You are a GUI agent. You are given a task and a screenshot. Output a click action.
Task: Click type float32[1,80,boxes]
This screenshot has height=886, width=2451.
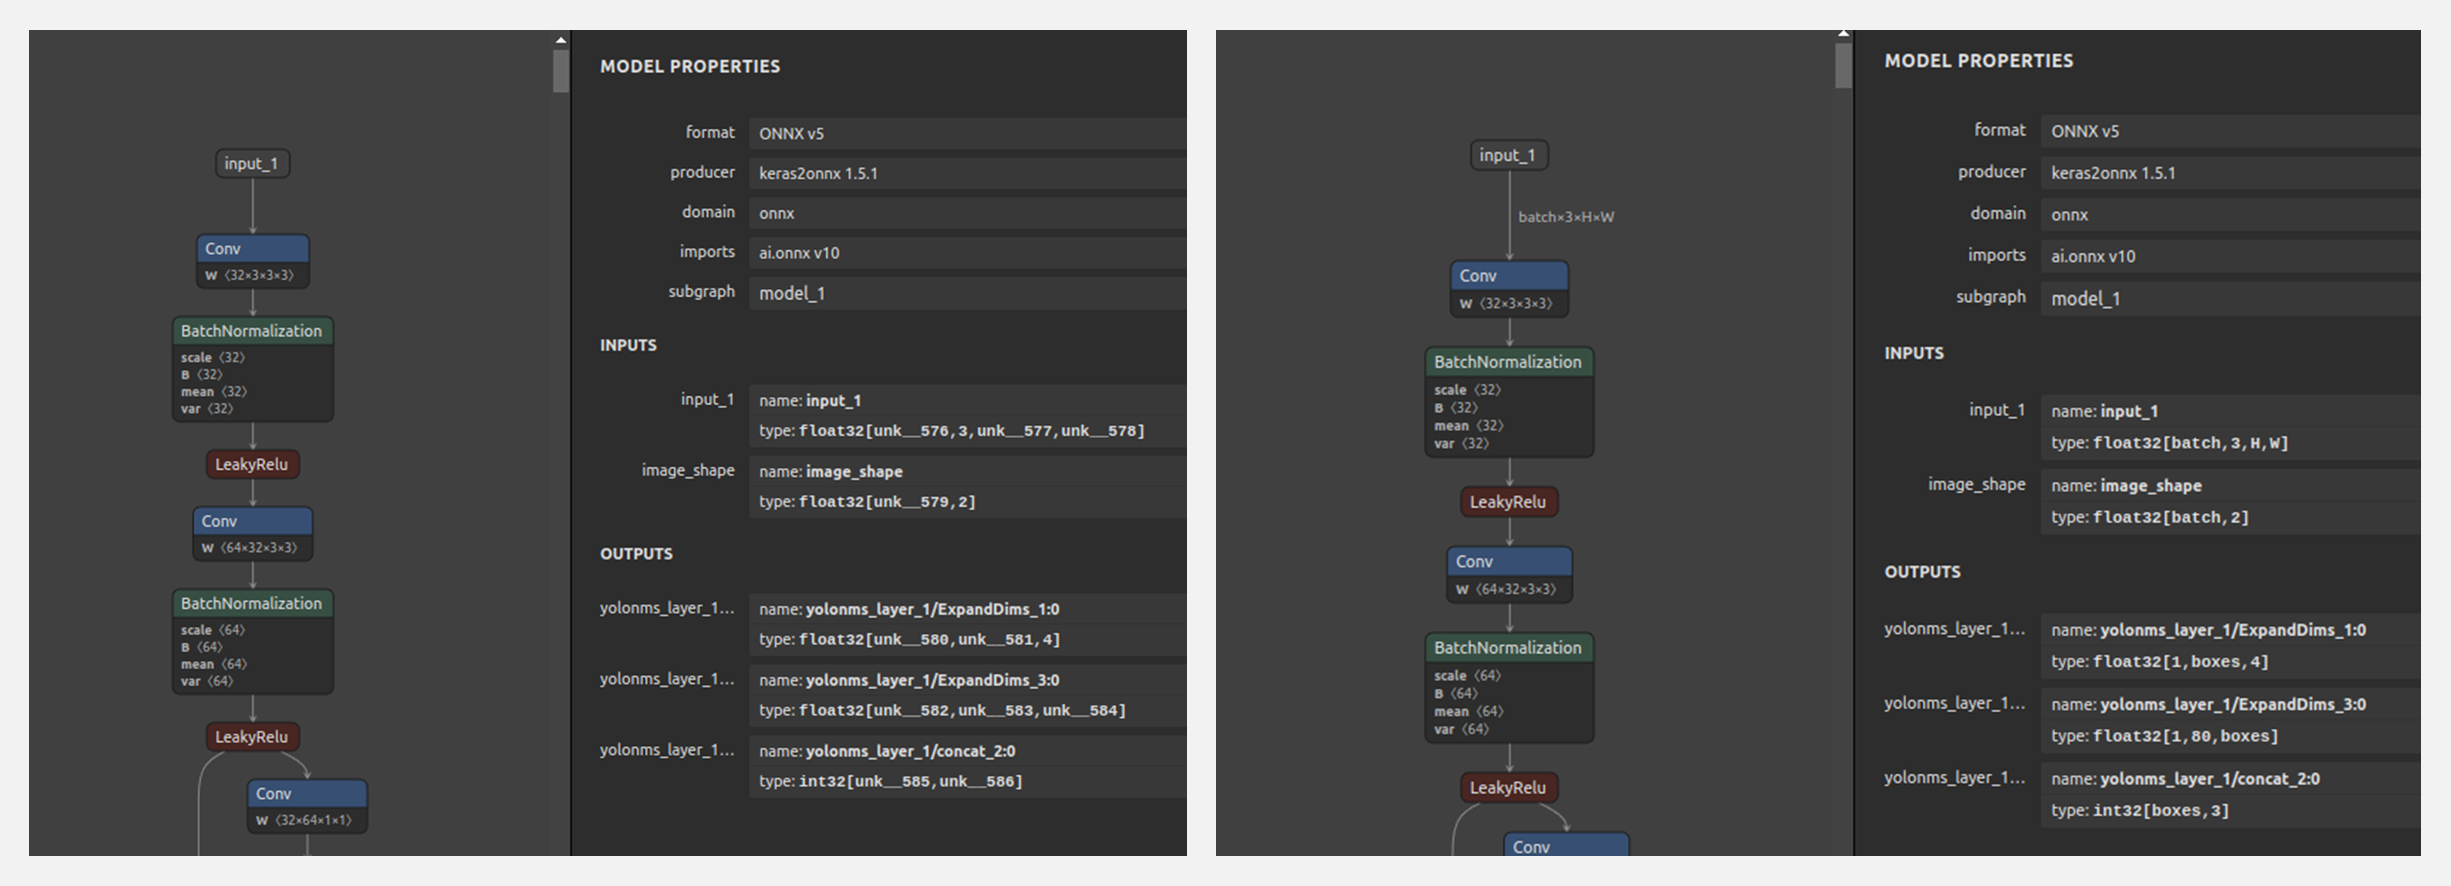coord(2231,736)
